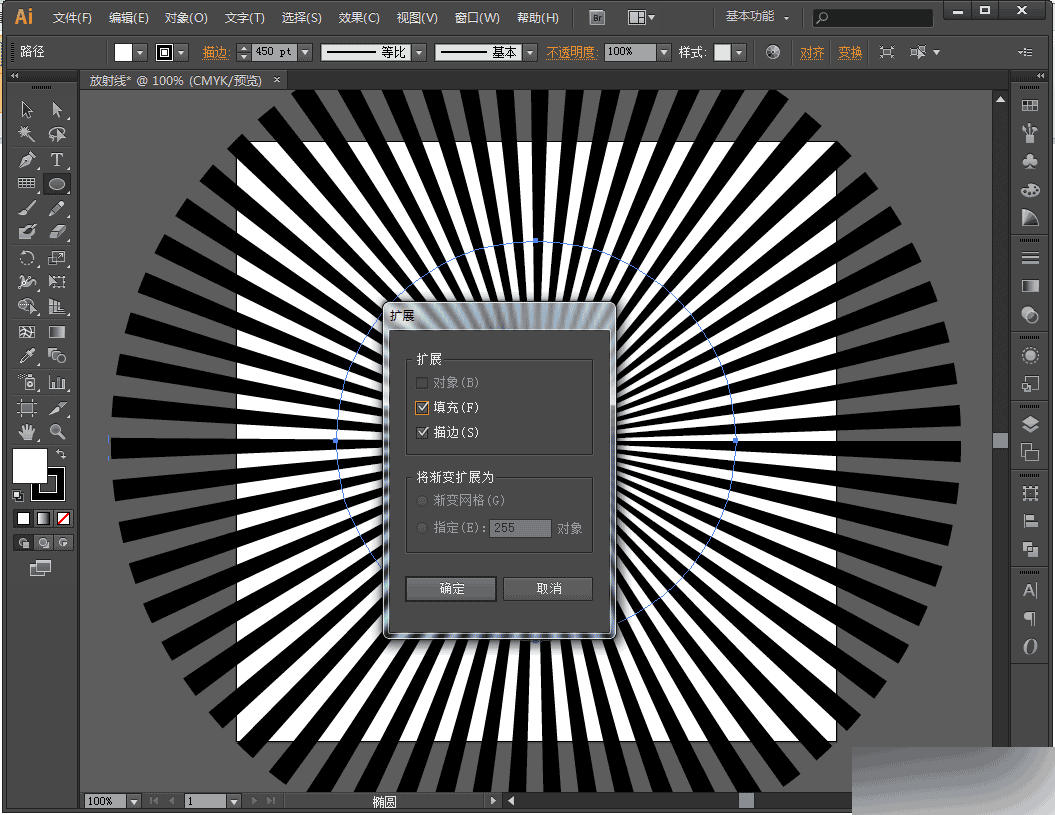
Task: Swap fill and stroke colors
Action: 60,454
